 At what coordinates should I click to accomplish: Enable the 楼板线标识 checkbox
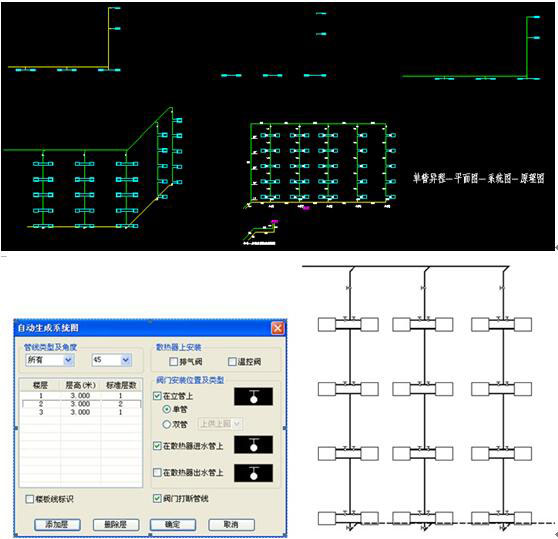coord(30,499)
